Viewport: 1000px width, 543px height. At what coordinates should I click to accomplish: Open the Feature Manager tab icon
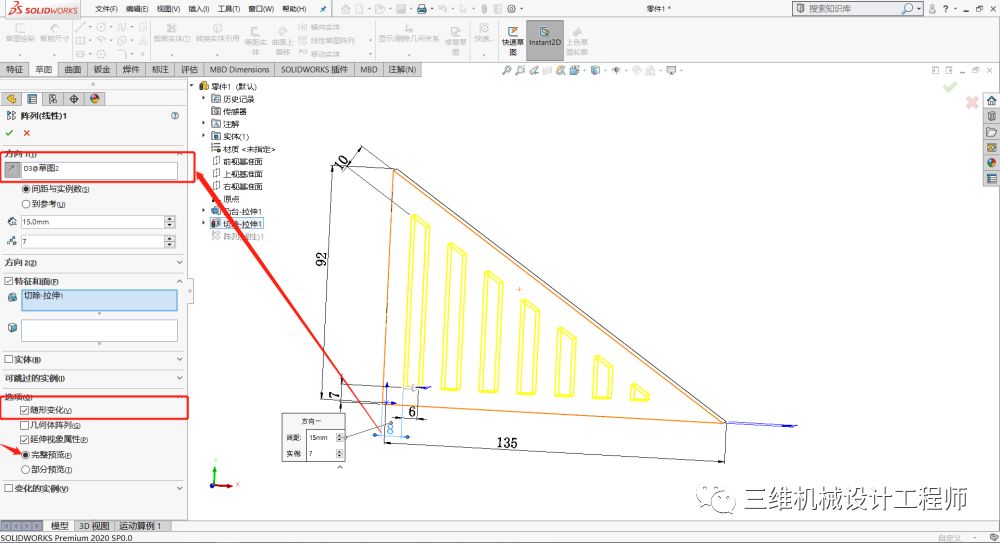11,99
